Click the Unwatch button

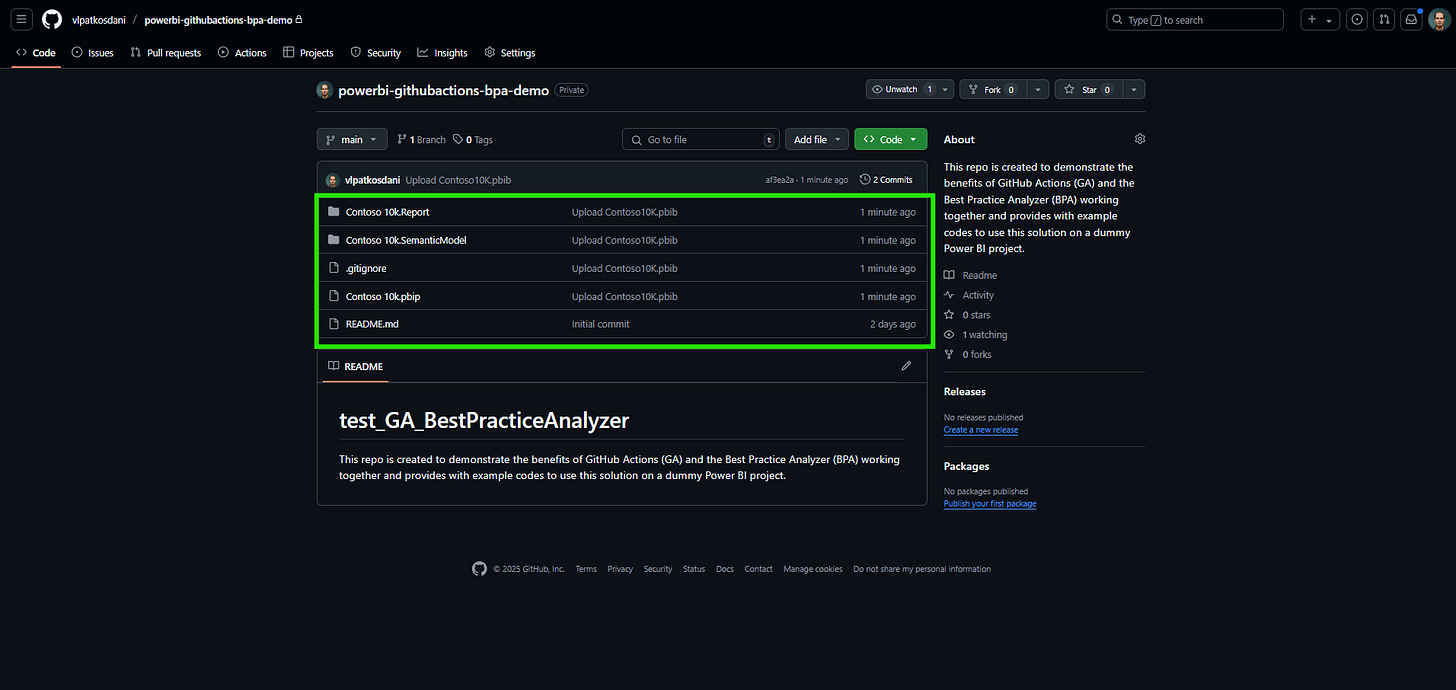click(902, 90)
